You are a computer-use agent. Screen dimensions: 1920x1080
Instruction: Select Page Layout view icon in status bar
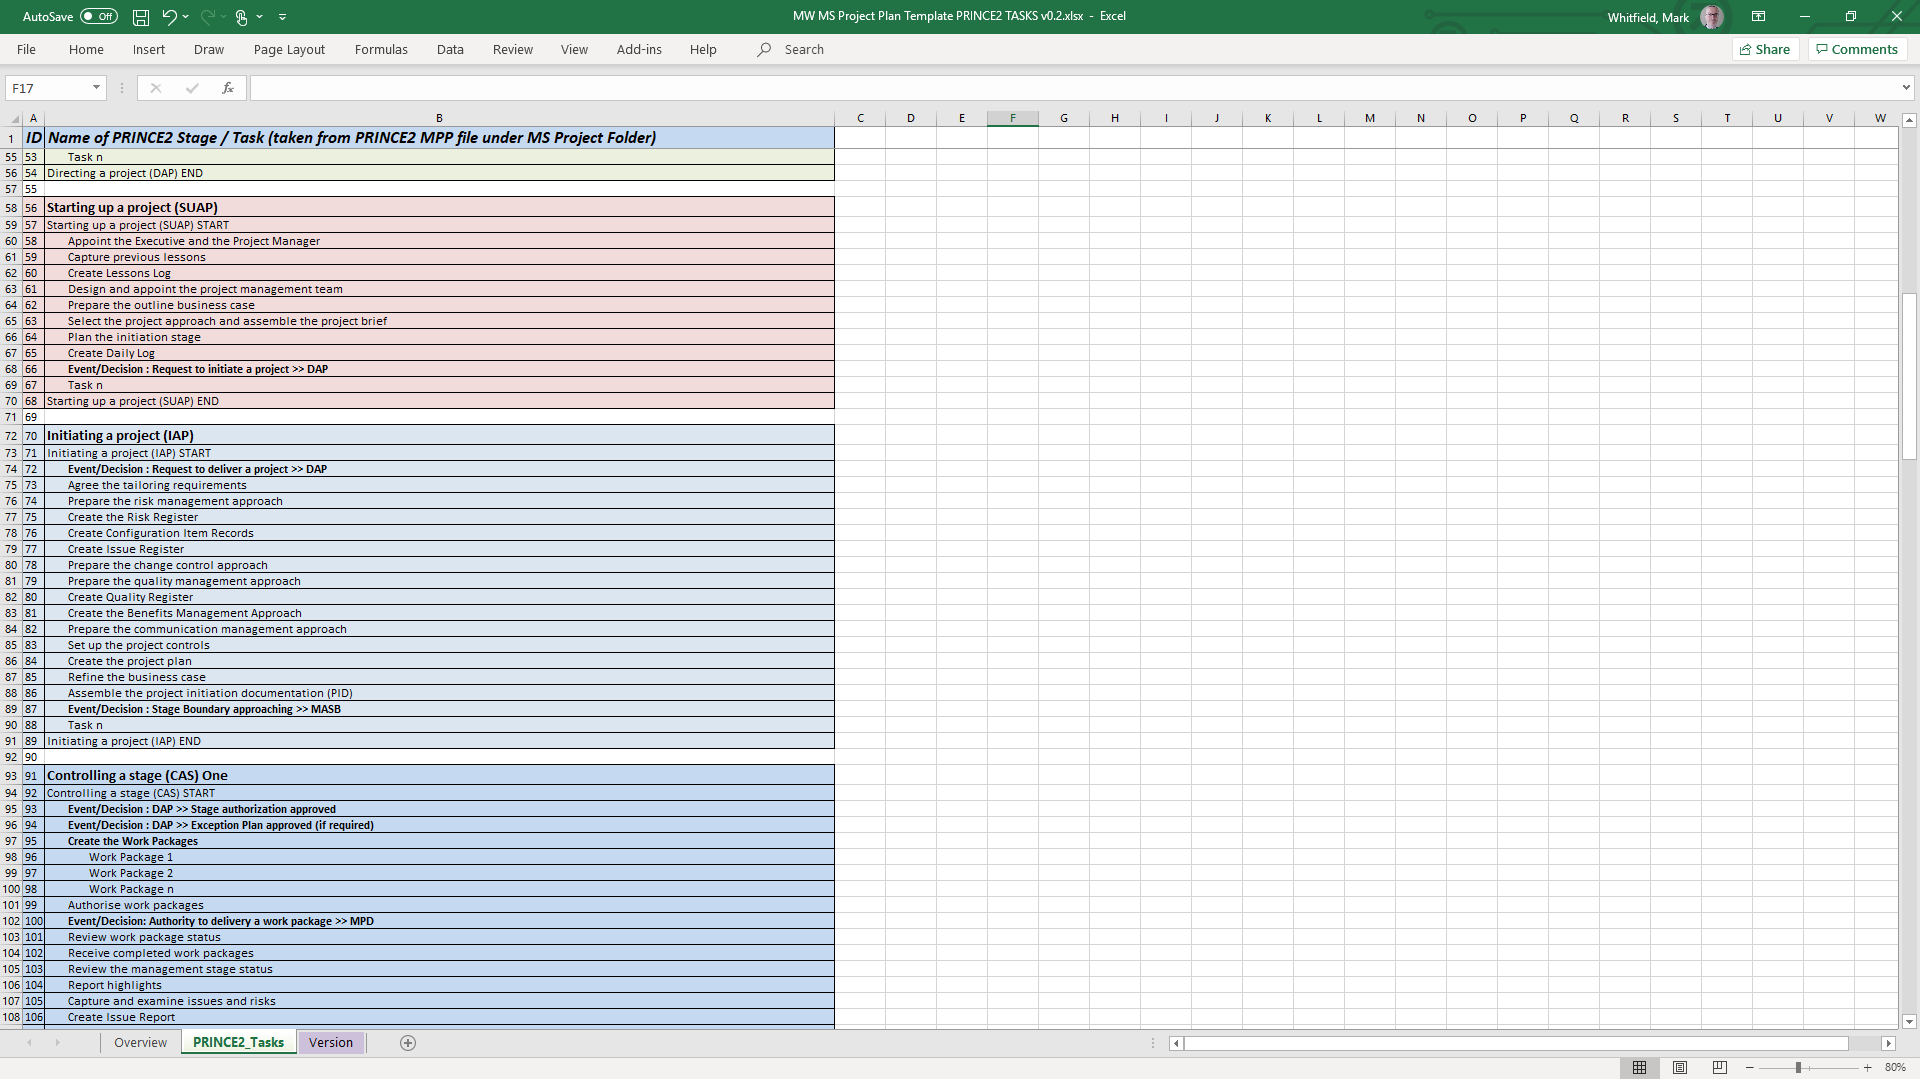pyautogui.click(x=1679, y=1067)
